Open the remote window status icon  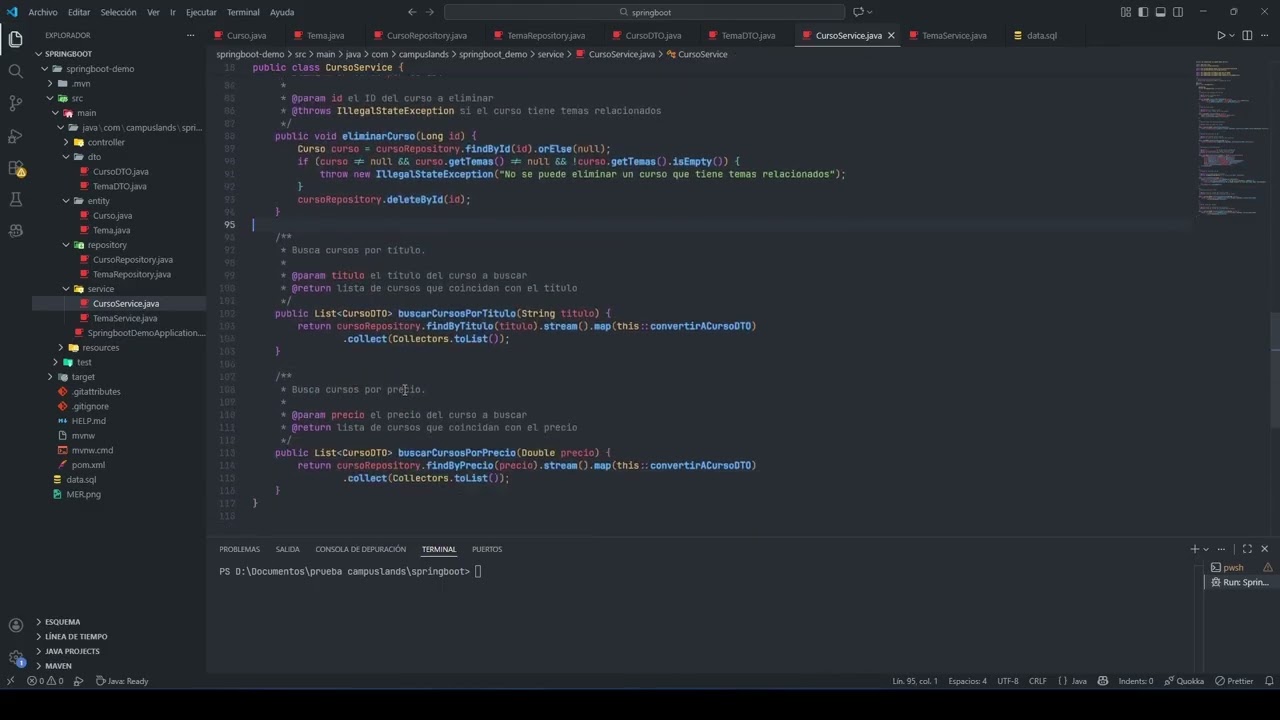coord(10,681)
